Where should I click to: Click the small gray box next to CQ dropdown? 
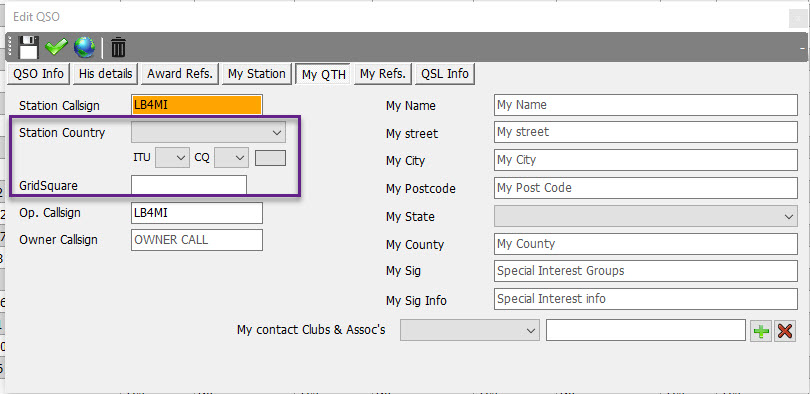click(270, 158)
